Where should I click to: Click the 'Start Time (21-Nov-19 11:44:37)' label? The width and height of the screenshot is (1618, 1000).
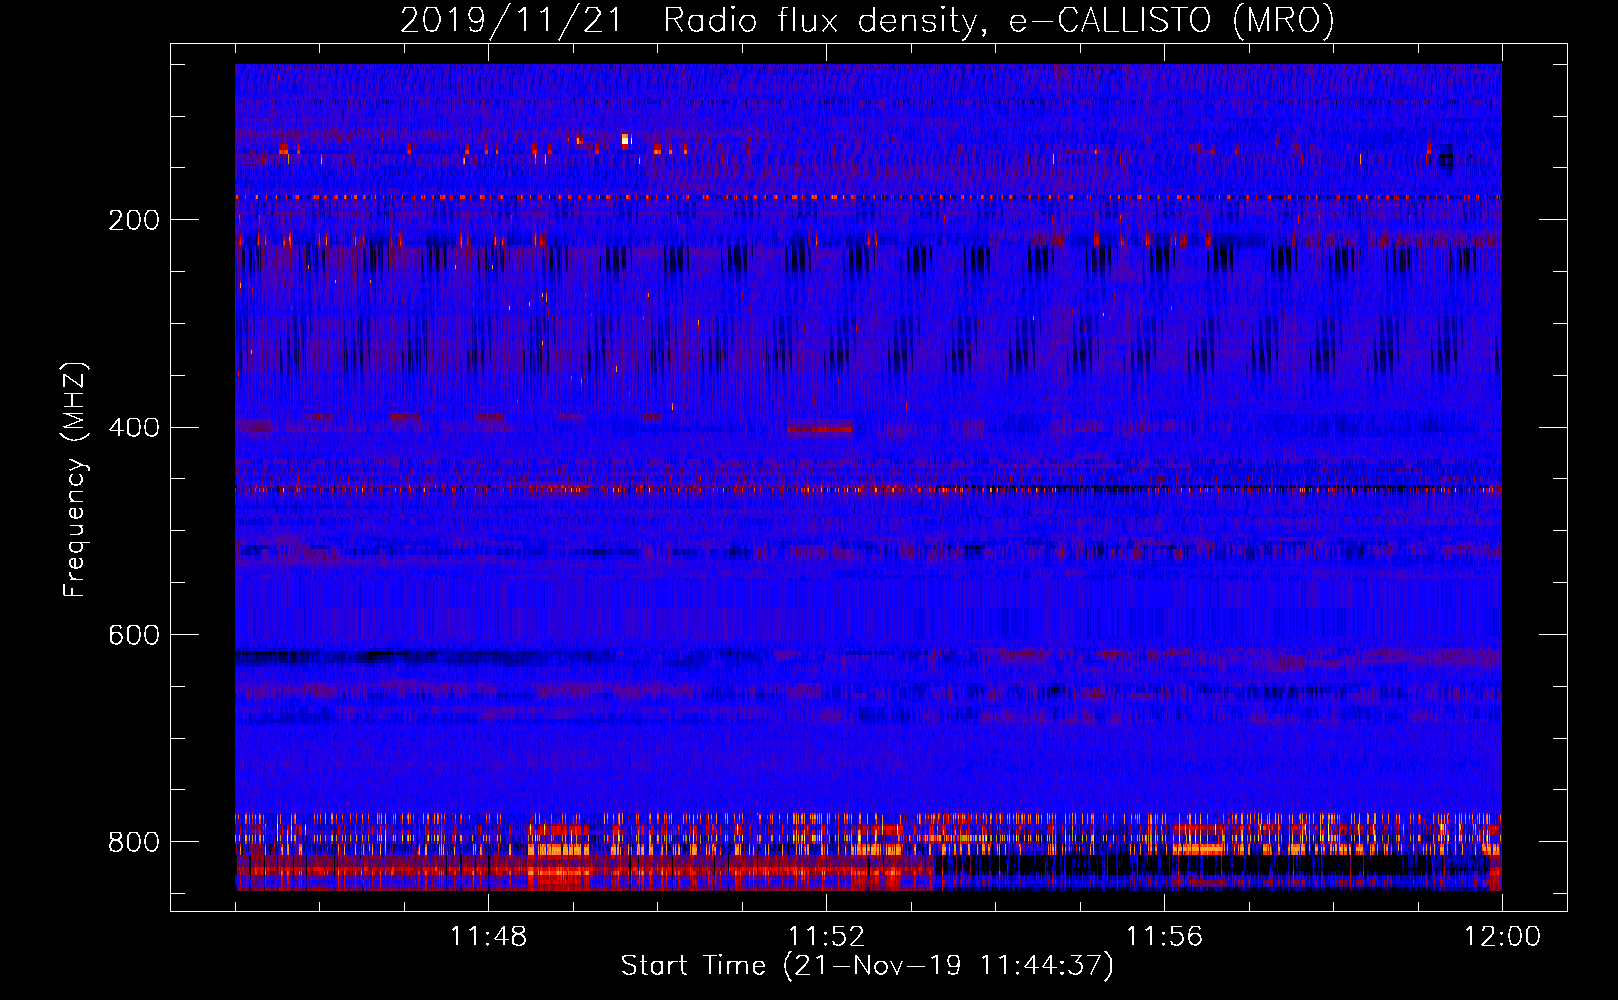[x=867, y=966]
